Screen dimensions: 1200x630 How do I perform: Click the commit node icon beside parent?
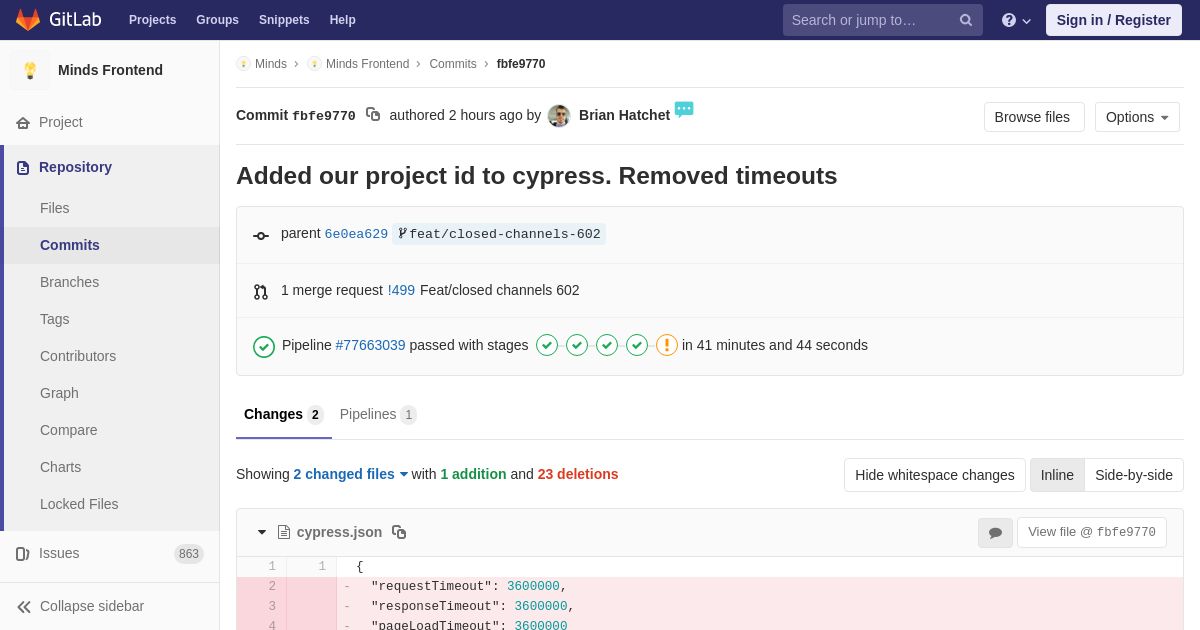point(261,236)
